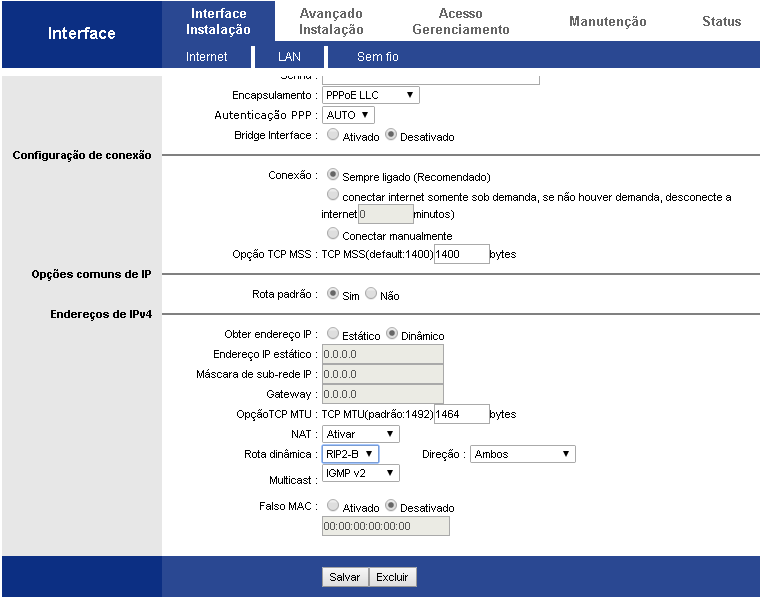Switch to Avançado Instalação tab

coord(331,21)
